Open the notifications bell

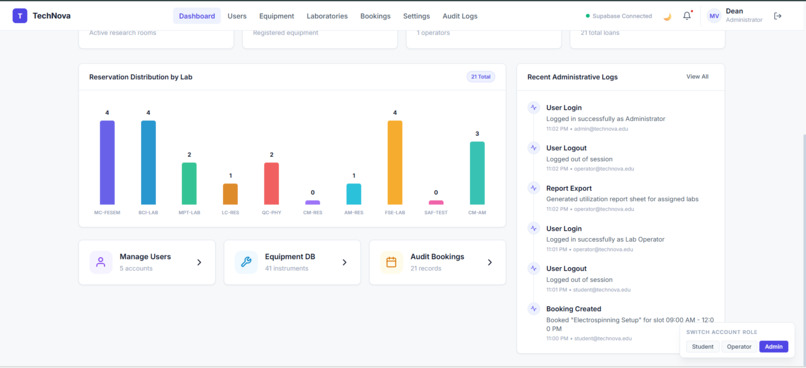(x=687, y=16)
